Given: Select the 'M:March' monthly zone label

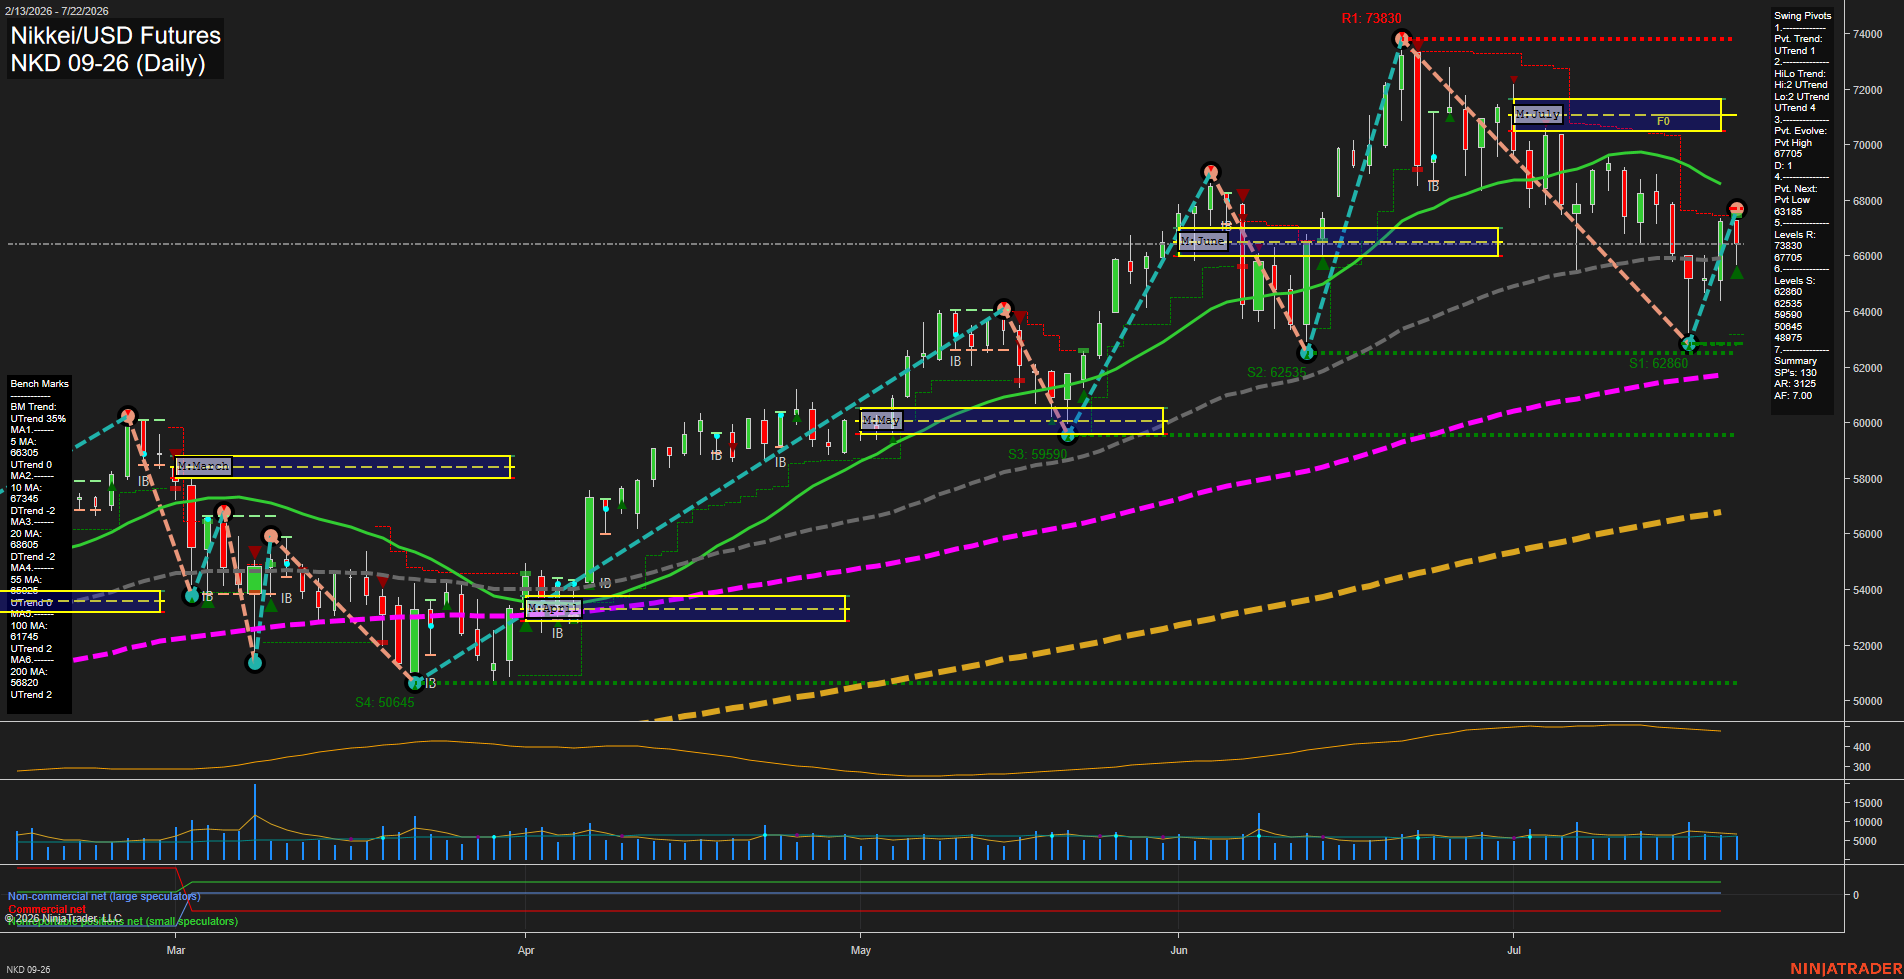Looking at the screenshot, I should coord(203,466).
